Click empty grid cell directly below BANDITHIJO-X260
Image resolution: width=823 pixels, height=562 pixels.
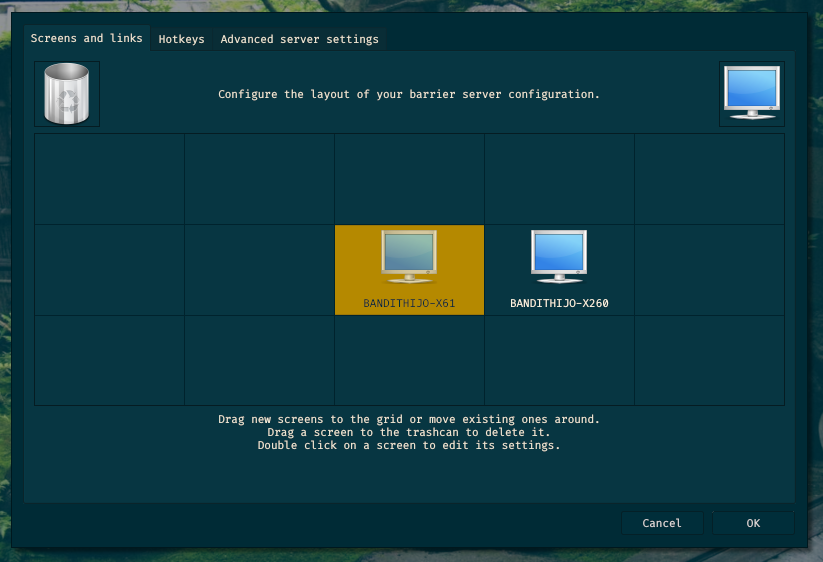pos(559,360)
